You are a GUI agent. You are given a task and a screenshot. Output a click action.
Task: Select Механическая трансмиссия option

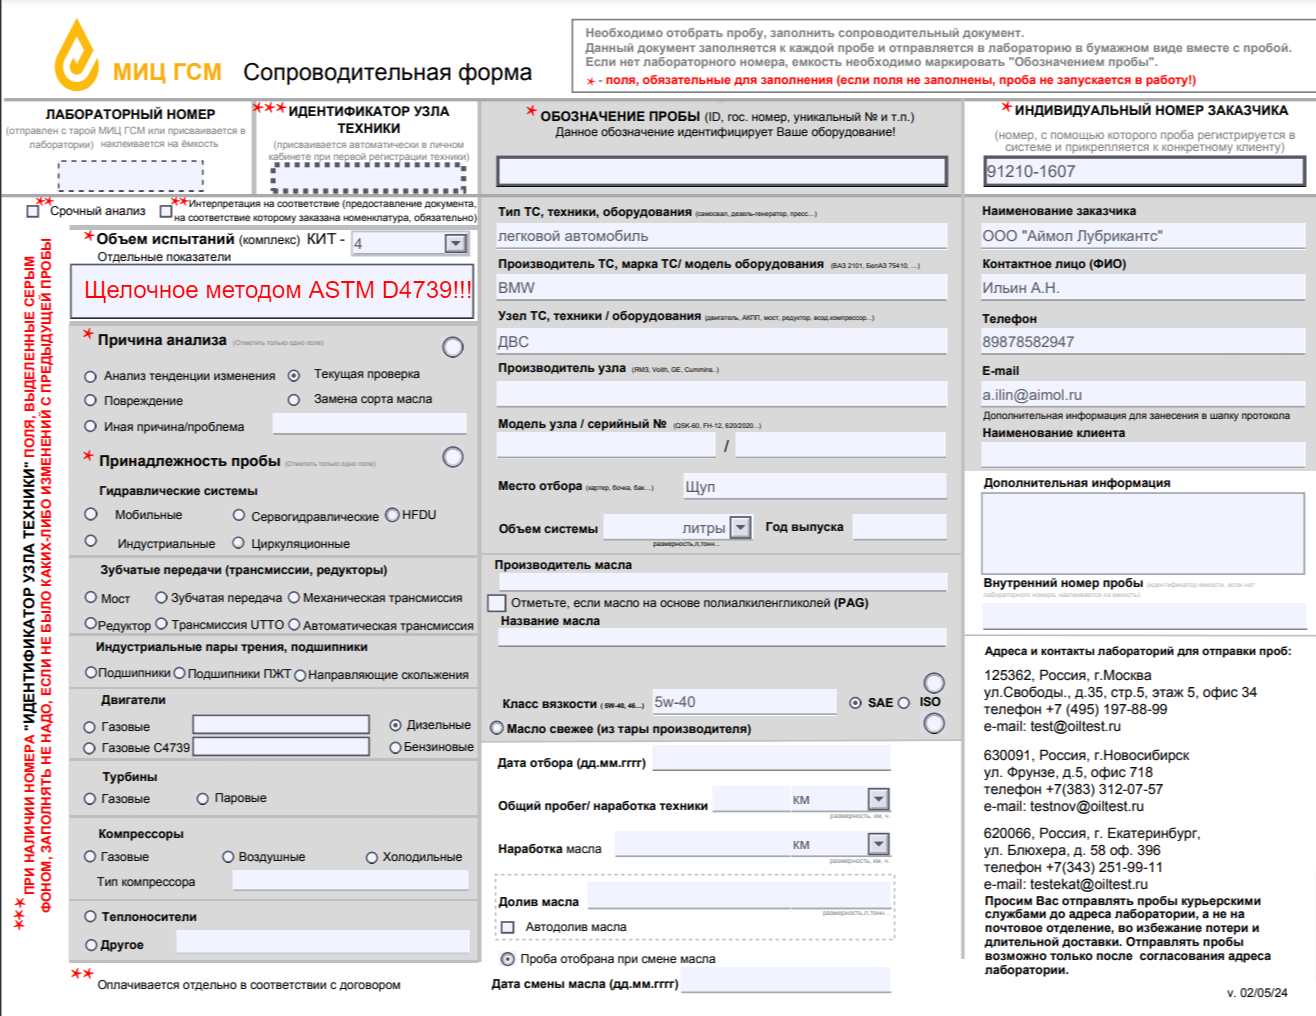[294, 597]
